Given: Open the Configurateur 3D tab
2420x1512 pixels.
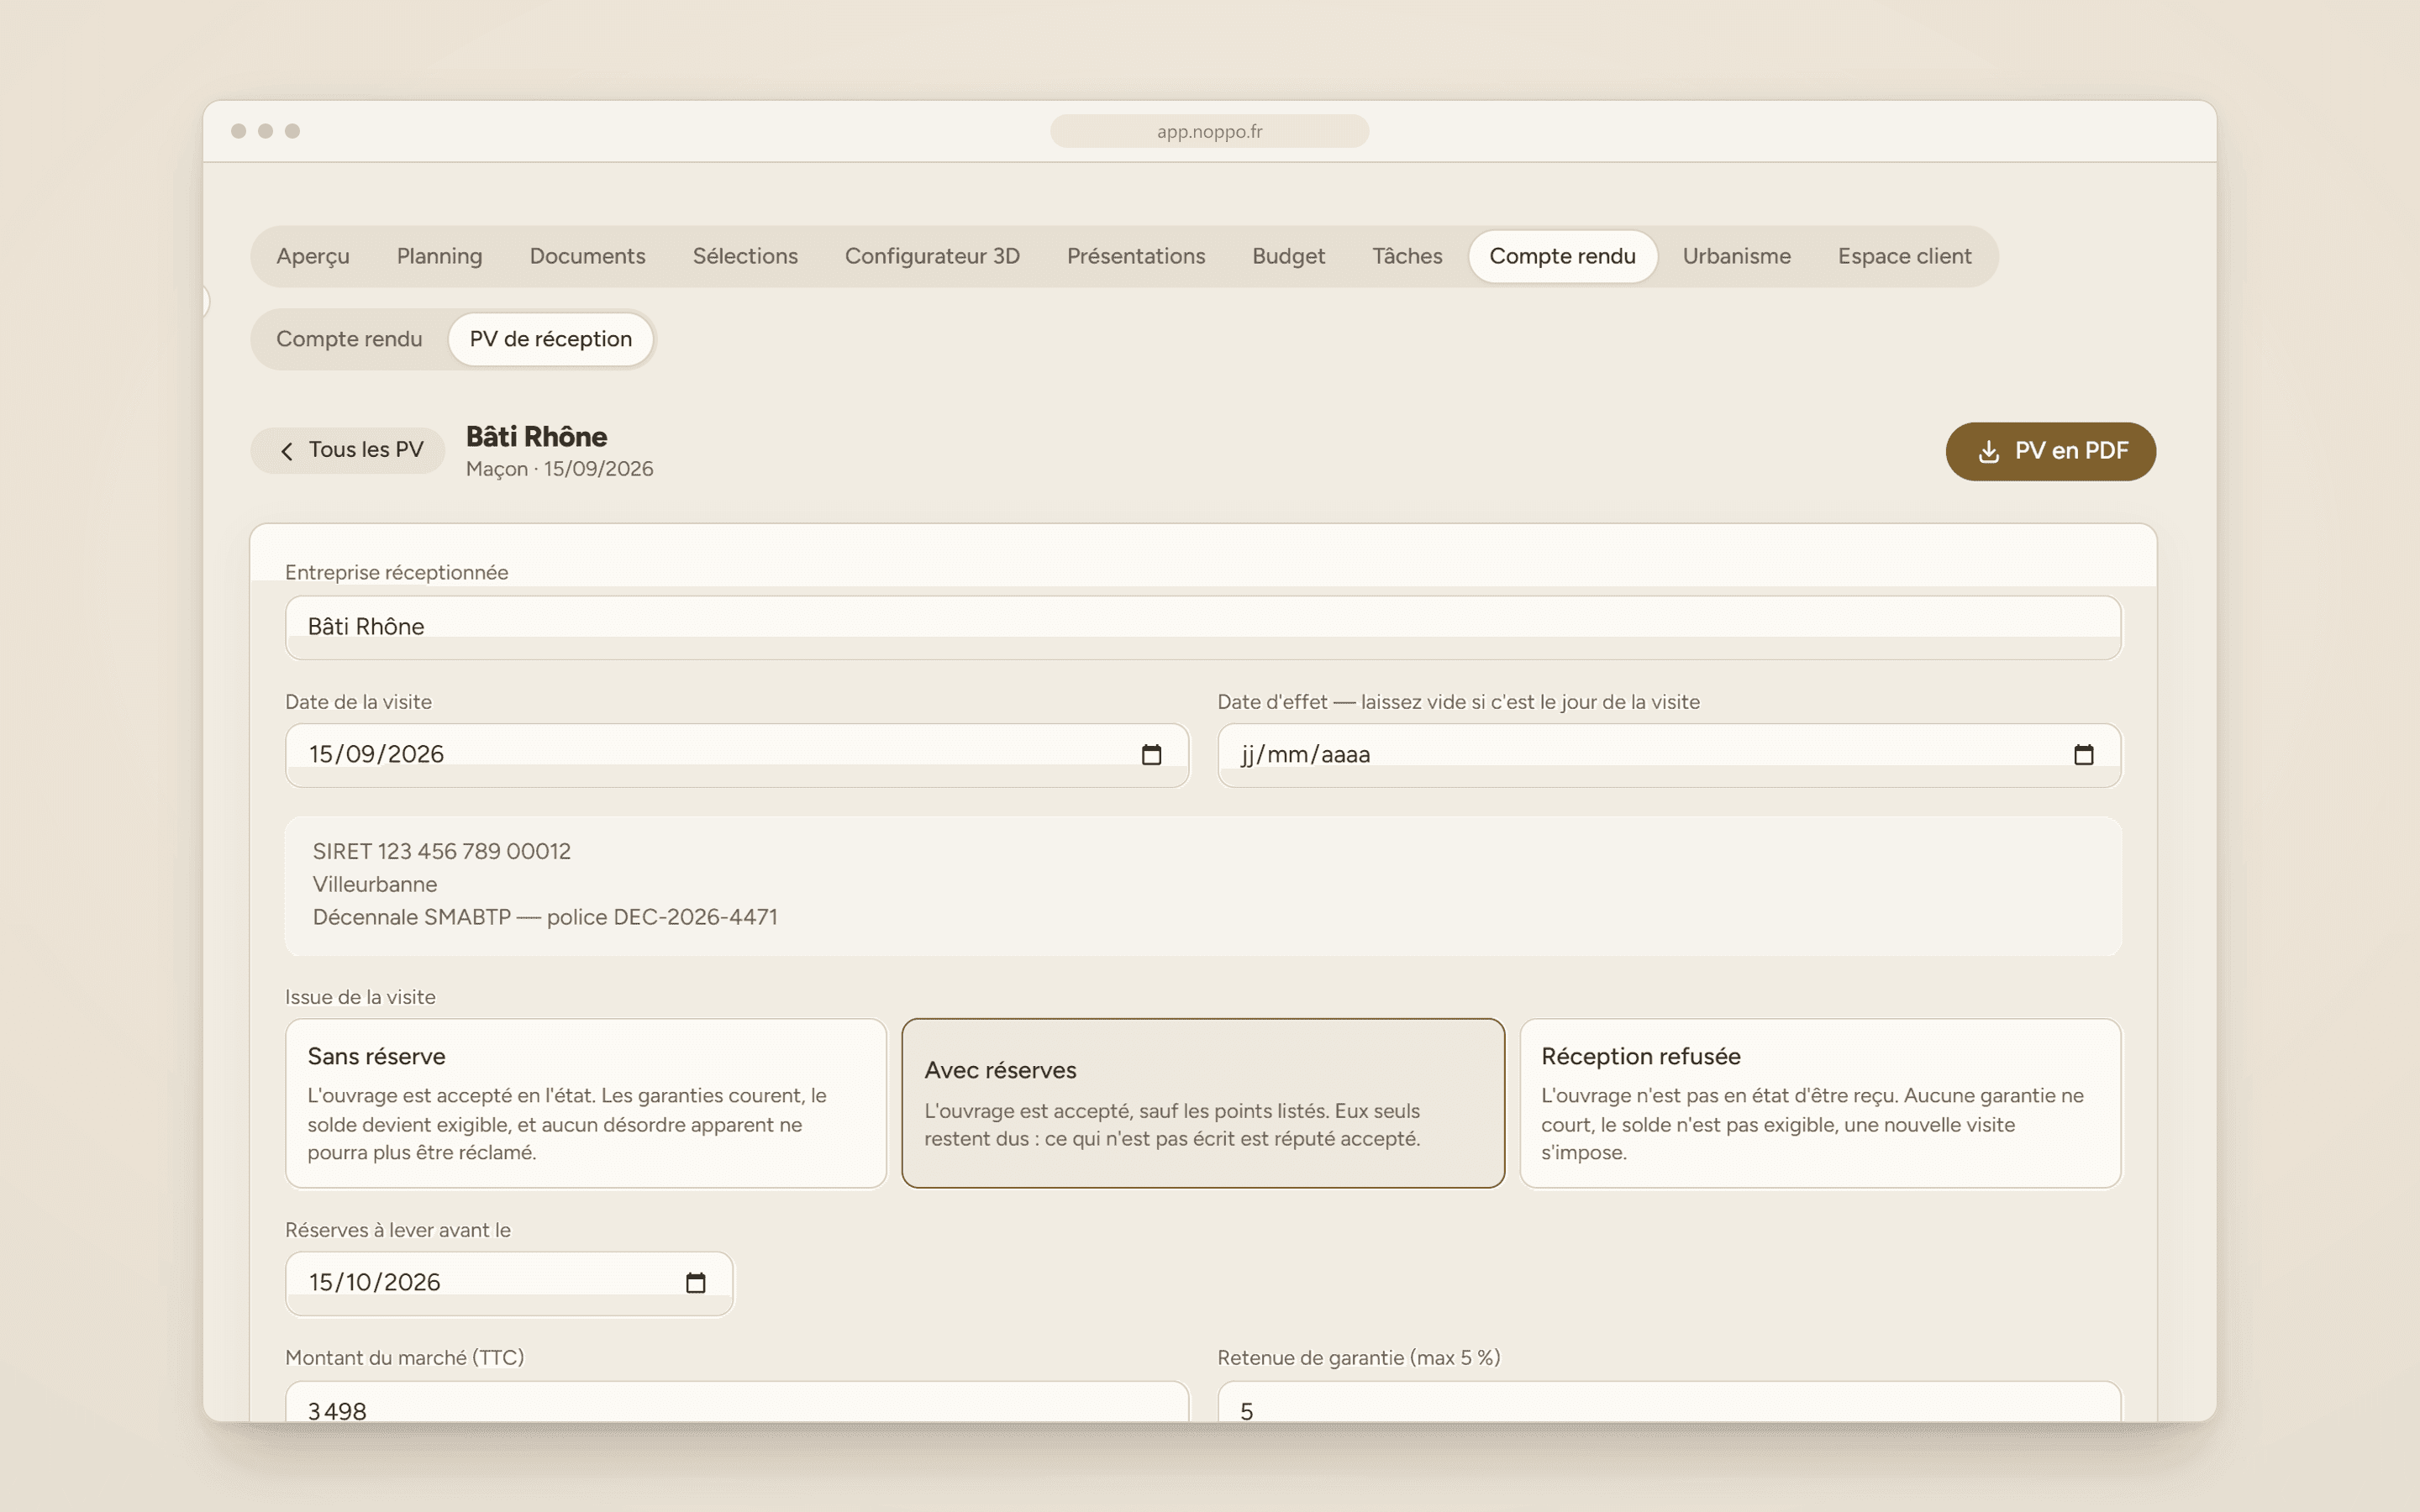Looking at the screenshot, I should 932,256.
